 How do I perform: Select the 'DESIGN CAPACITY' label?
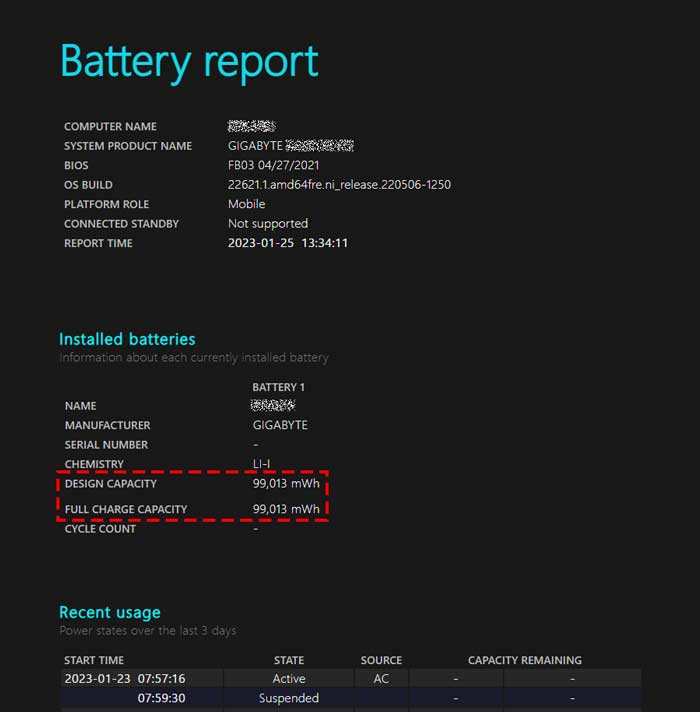[111, 484]
